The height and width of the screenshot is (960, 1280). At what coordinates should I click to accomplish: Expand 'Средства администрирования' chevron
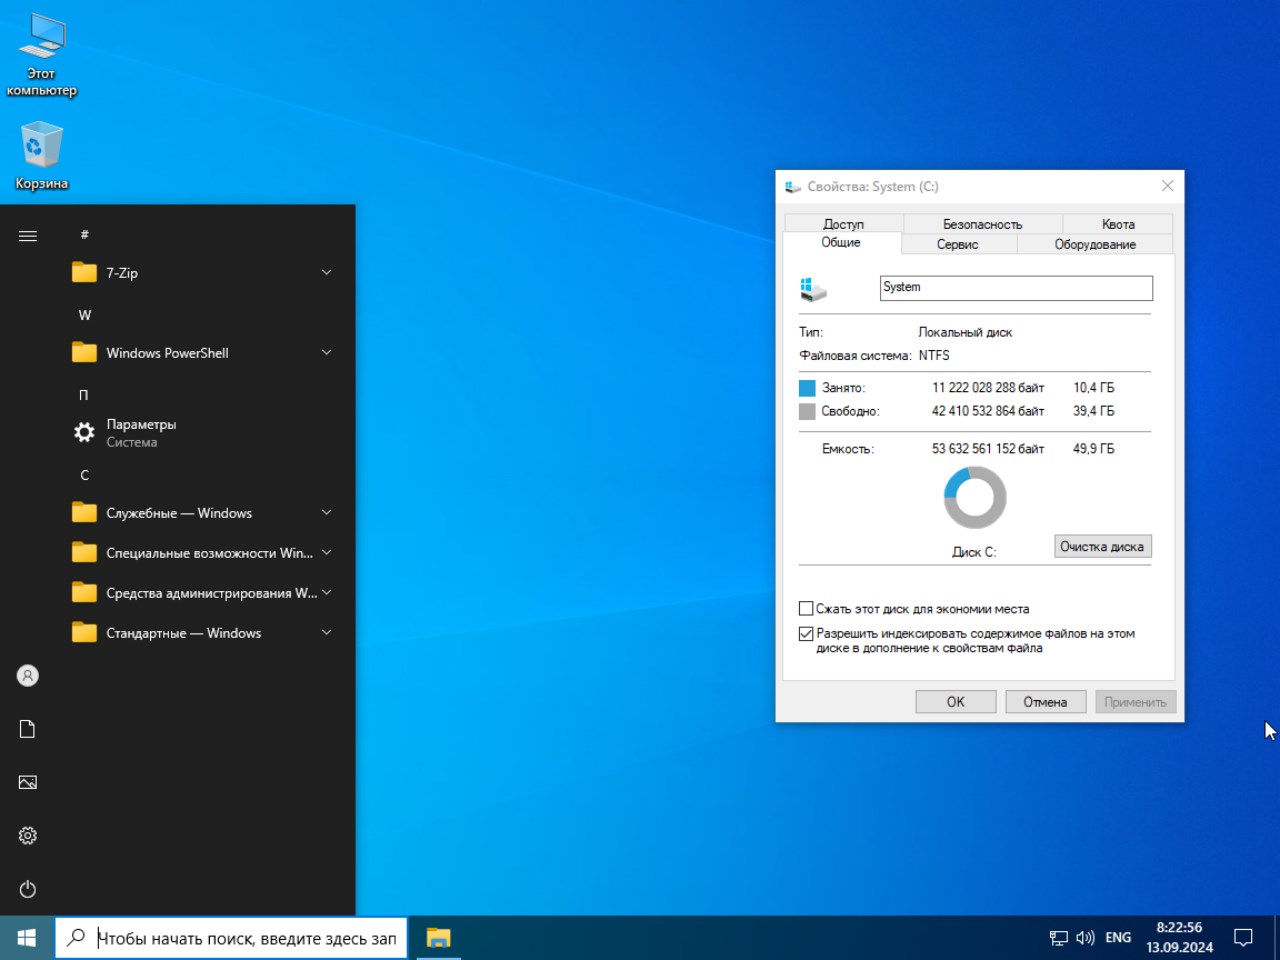(x=326, y=593)
